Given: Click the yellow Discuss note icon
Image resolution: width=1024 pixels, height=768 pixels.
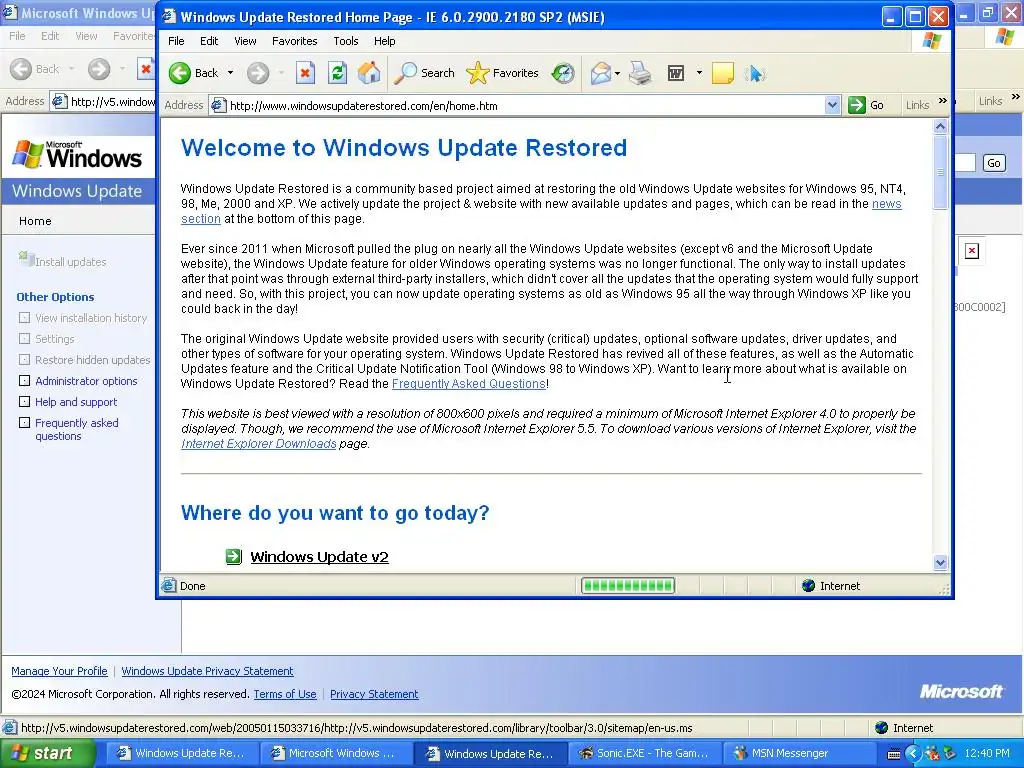Looking at the screenshot, I should coord(722,73).
